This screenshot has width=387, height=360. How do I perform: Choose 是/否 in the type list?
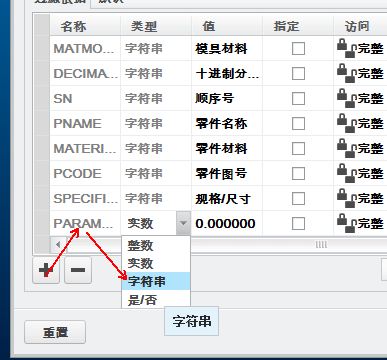coord(156,300)
